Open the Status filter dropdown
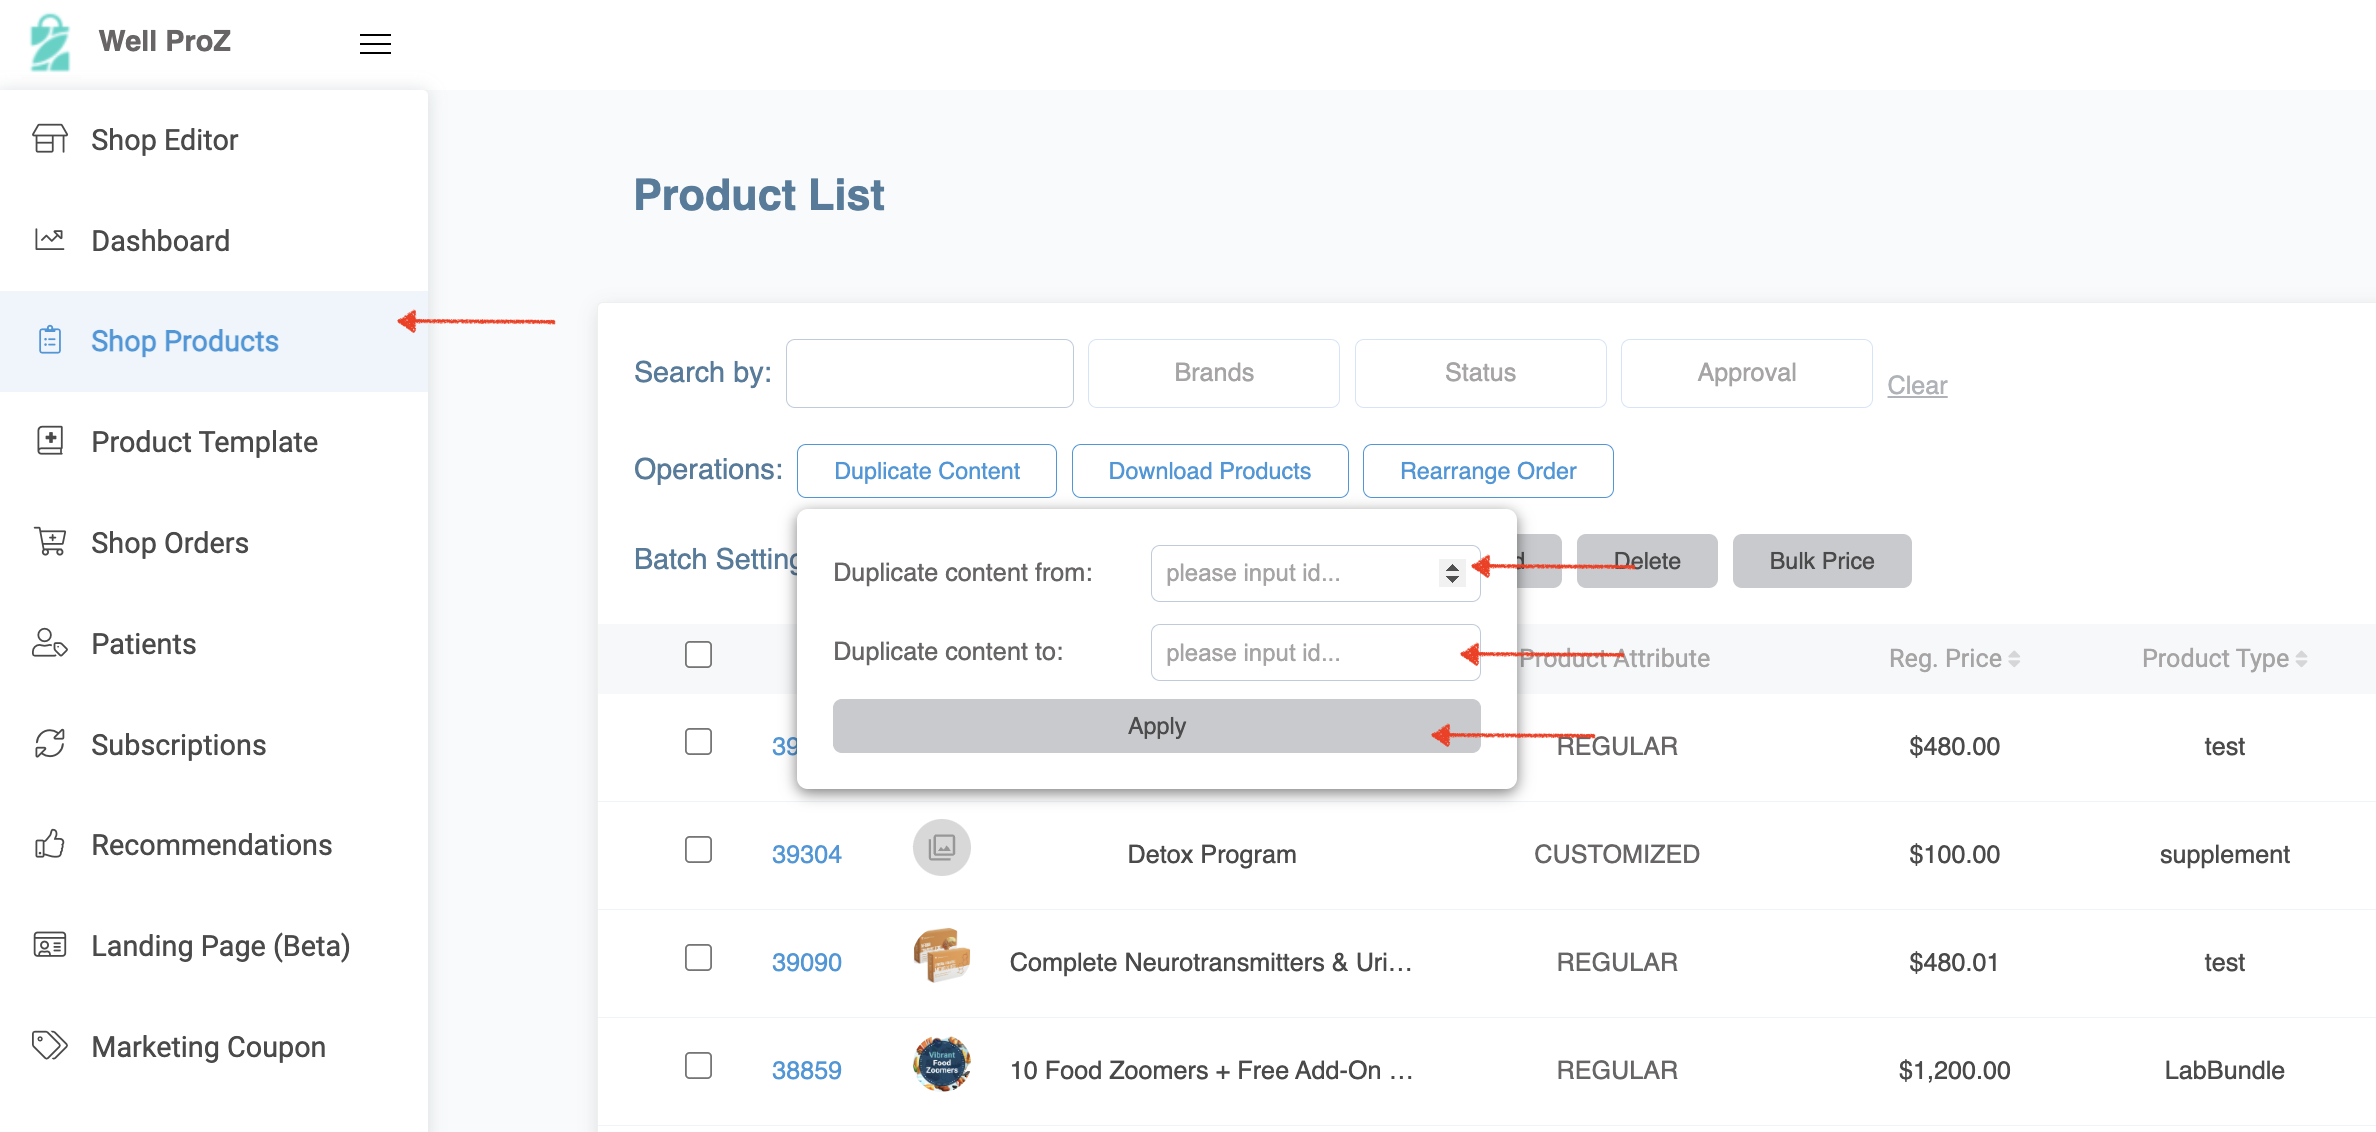 tap(1480, 373)
